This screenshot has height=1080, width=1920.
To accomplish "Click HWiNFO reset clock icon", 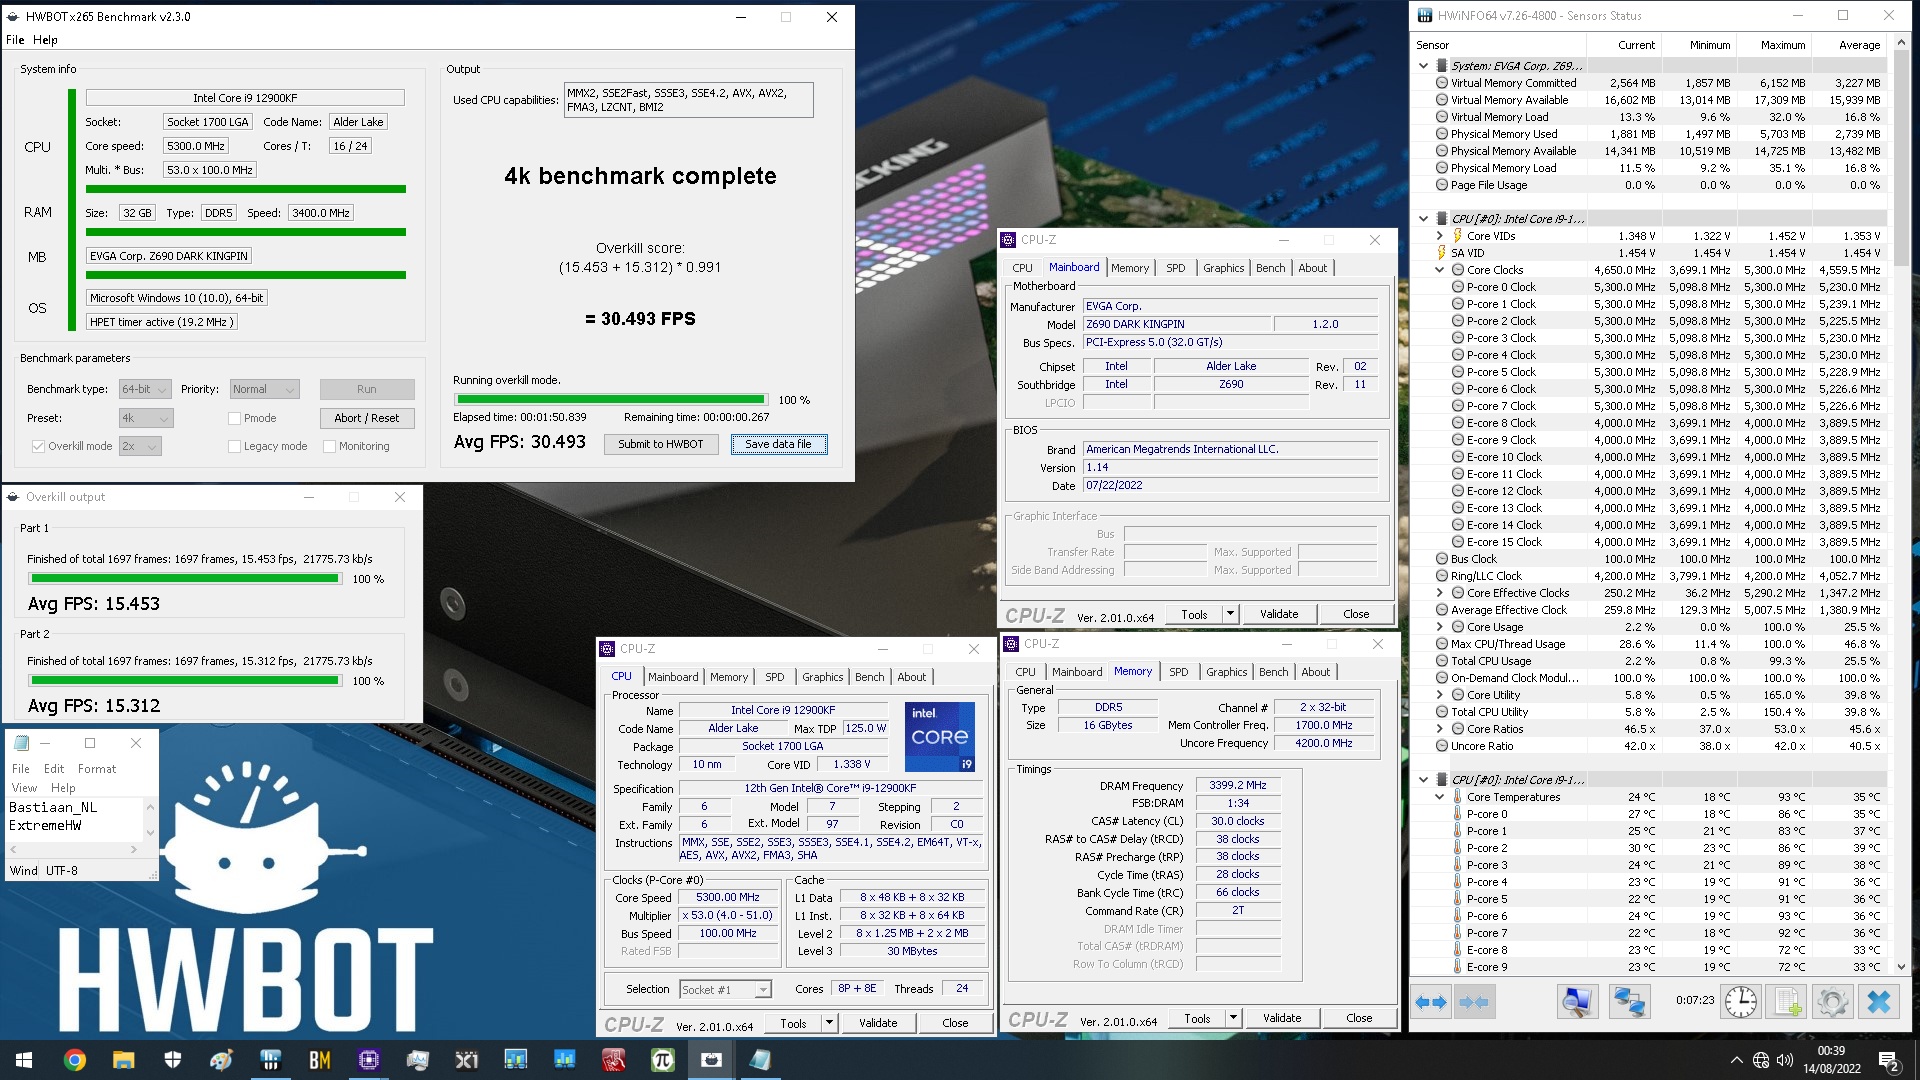I will [x=1741, y=1002].
